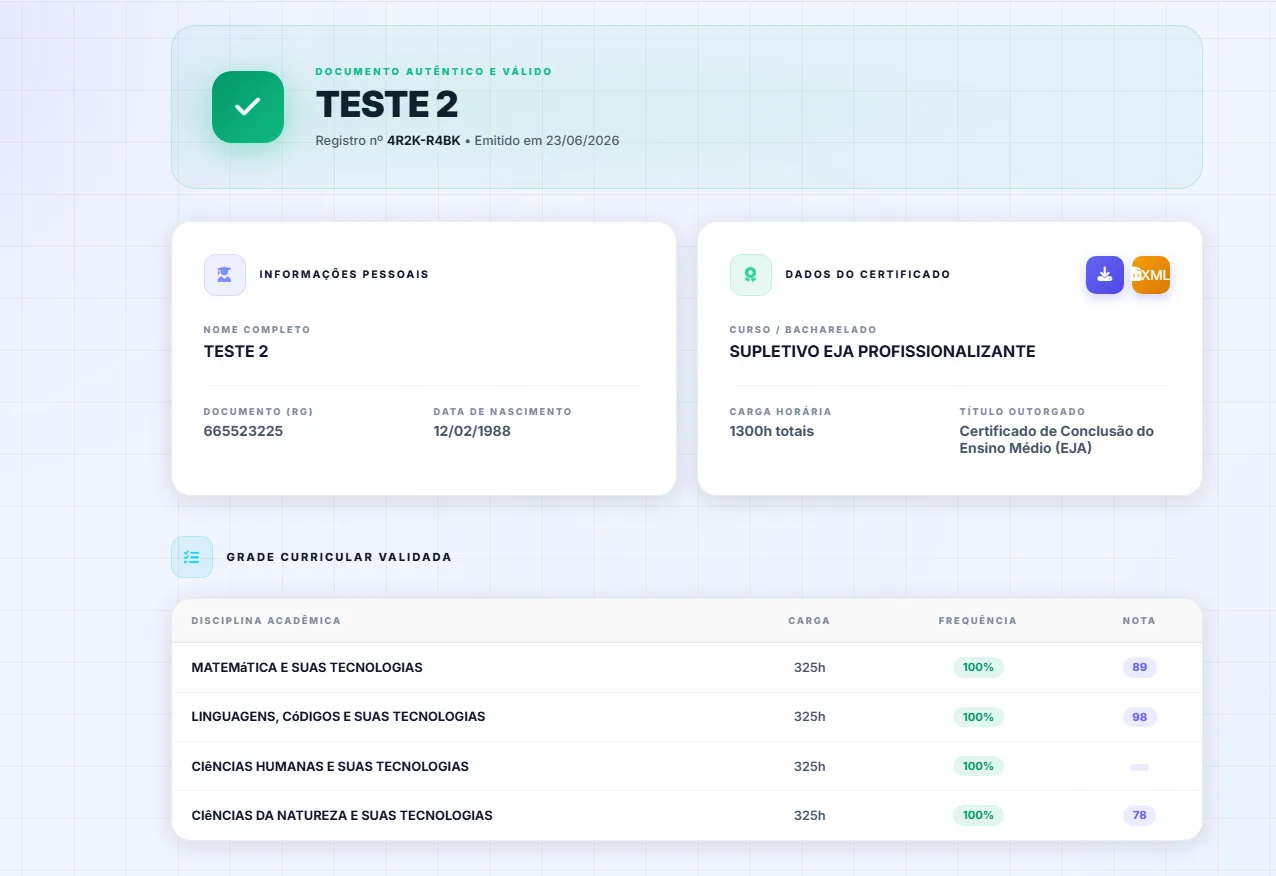Click the checklist icon beside Grade Curricular Validada

192,557
